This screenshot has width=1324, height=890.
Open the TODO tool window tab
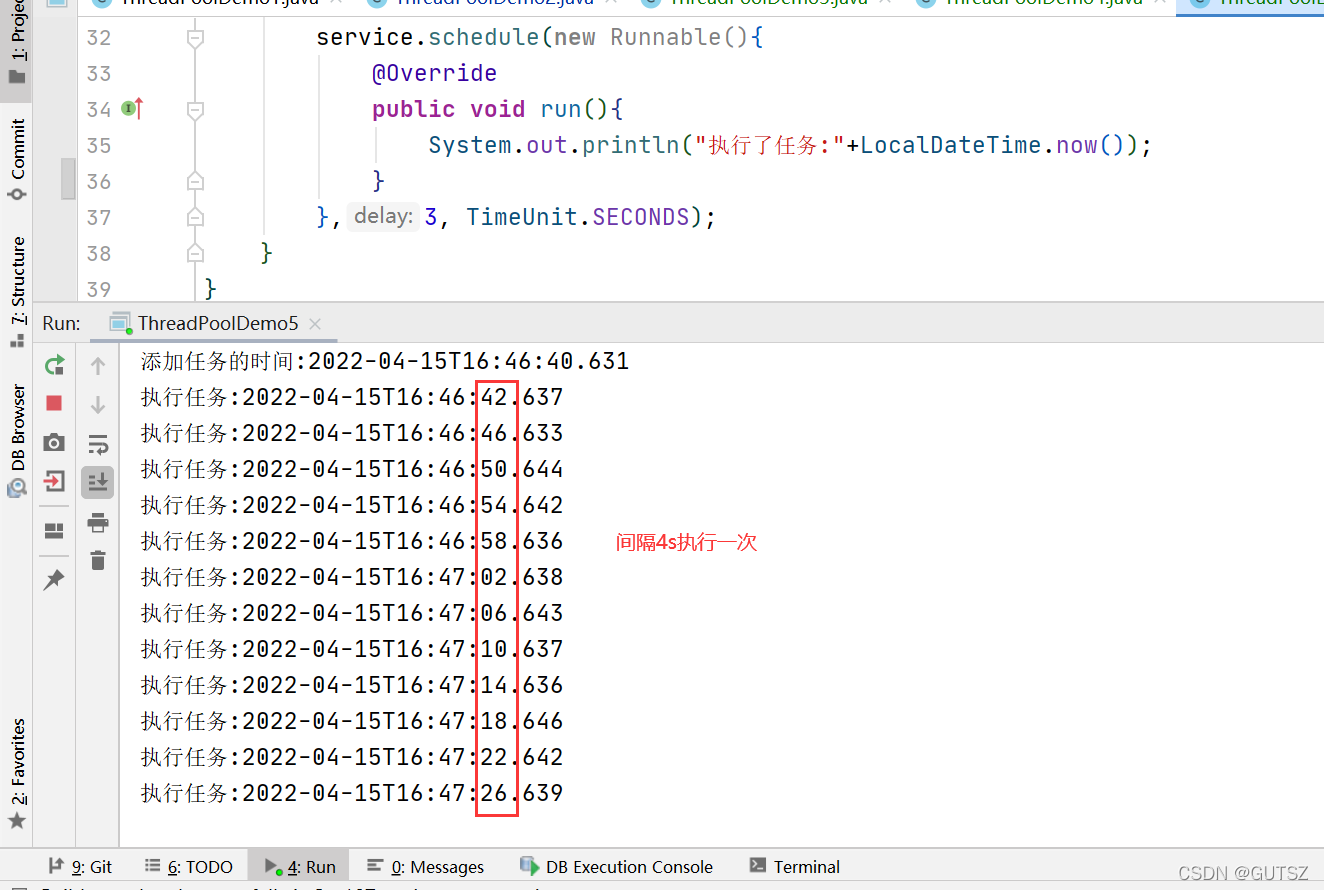pyautogui.click(x=188, y=867)
